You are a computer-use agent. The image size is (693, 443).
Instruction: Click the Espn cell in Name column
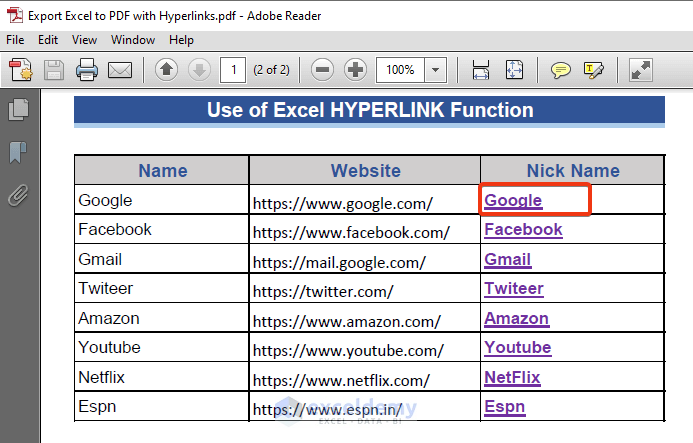point(162,406)
